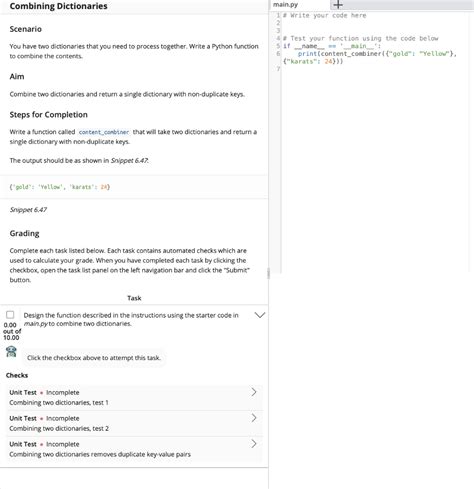Expand the duplicate key-value pairs unit test

[x=134, y=449]
